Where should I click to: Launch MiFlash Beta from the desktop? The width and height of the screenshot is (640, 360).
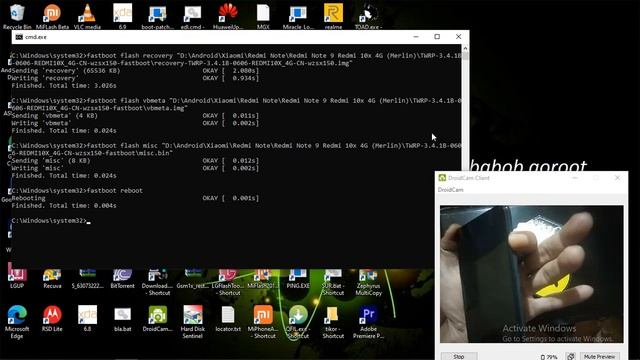click(52, 16)
